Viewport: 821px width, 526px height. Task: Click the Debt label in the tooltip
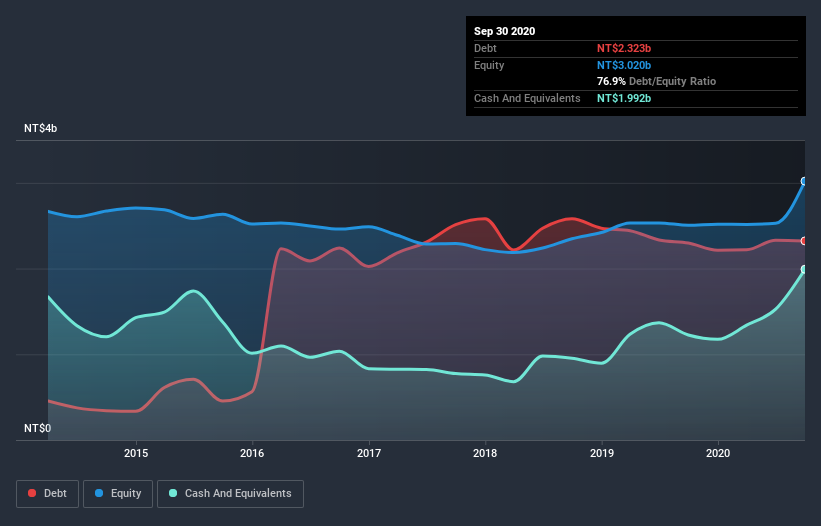[x=485, y=48]
